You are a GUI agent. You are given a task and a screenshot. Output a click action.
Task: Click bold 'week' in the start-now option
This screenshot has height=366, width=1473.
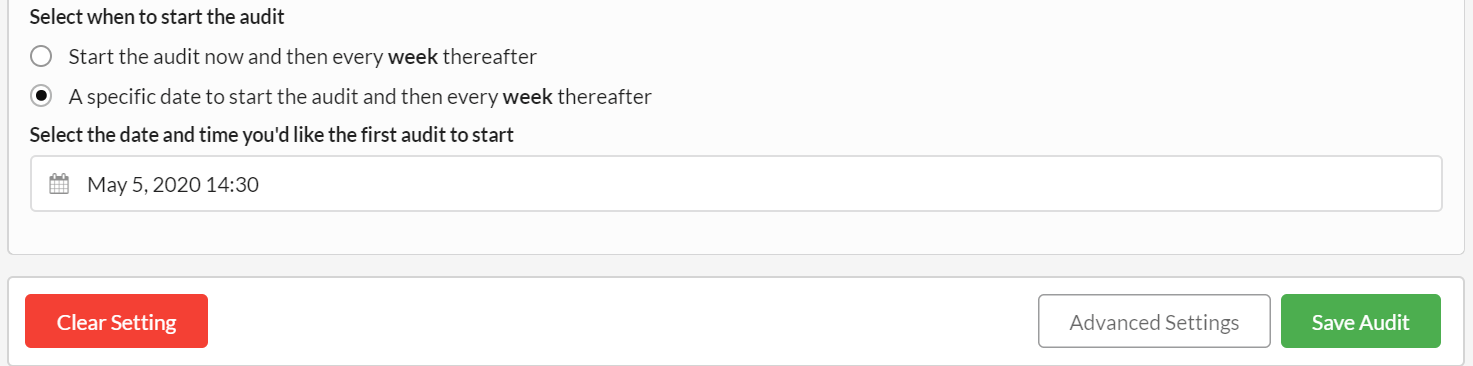coord(412,57)
